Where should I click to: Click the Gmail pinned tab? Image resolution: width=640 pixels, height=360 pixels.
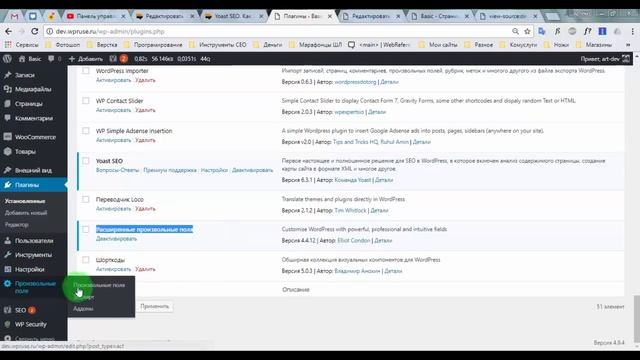click(x=14, y=16)
